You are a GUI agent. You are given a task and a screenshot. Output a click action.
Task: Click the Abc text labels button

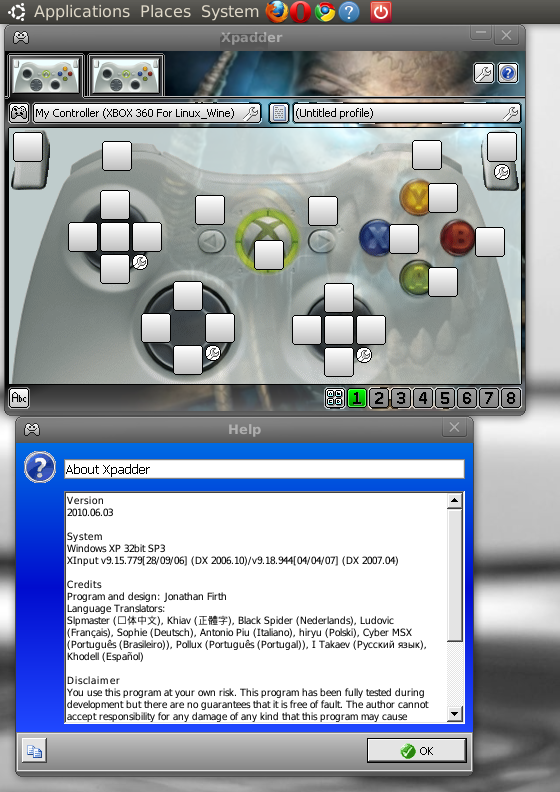pos(19,398)
